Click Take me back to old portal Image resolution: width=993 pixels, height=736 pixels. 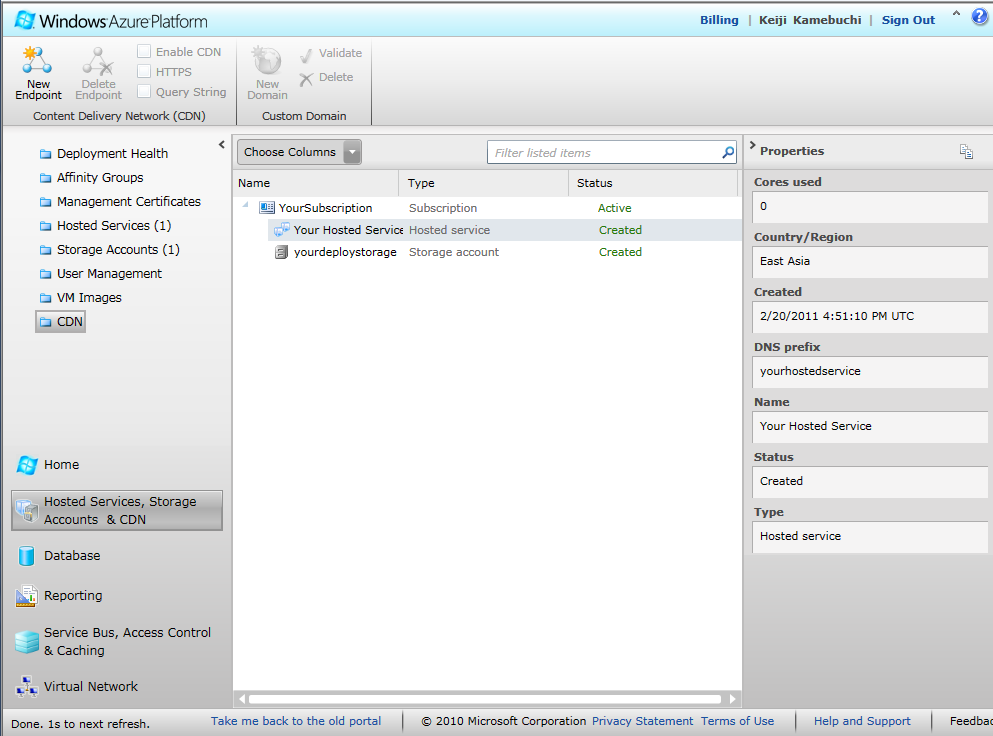point(295,721)
